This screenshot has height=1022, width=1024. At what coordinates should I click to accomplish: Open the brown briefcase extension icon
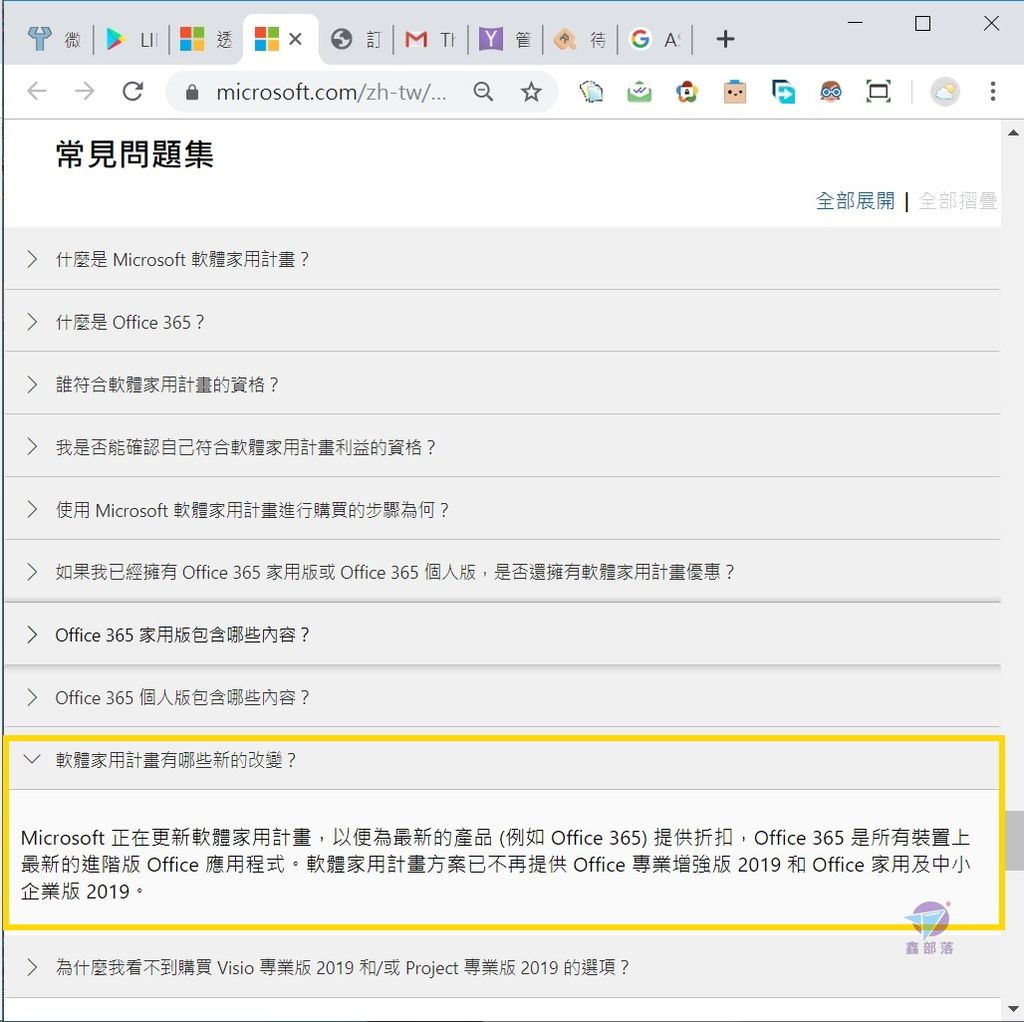[x=735, y=91]
